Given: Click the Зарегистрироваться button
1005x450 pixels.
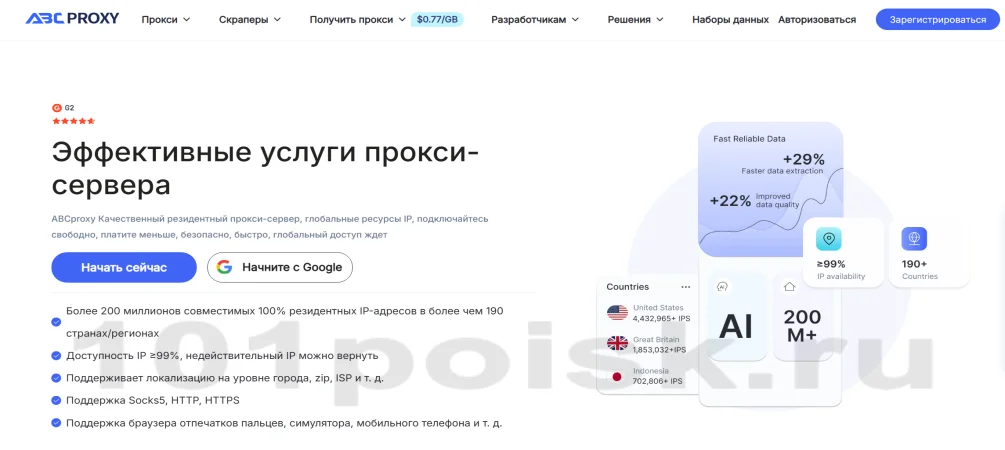Looking at the screenshot, I should tap(937, 20).
